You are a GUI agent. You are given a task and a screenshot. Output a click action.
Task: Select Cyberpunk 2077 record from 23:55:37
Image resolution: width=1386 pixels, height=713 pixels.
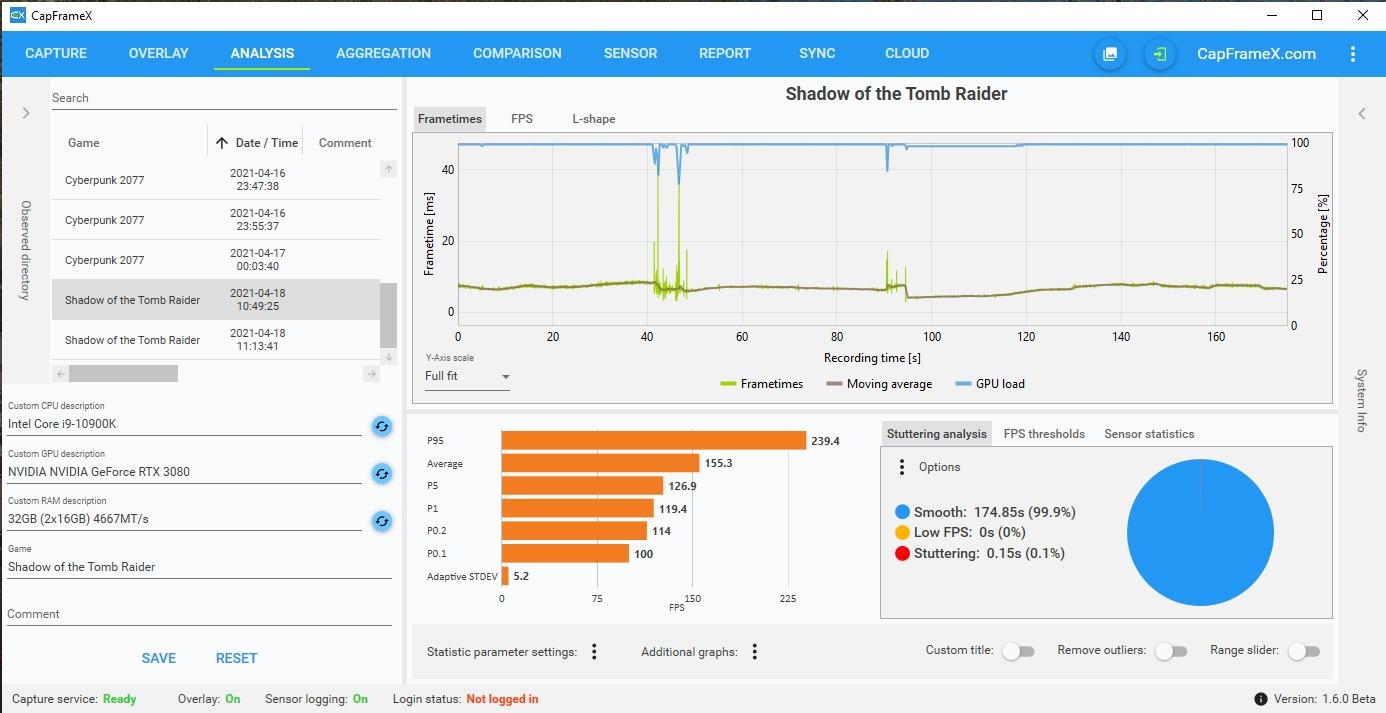pos(216,220)
